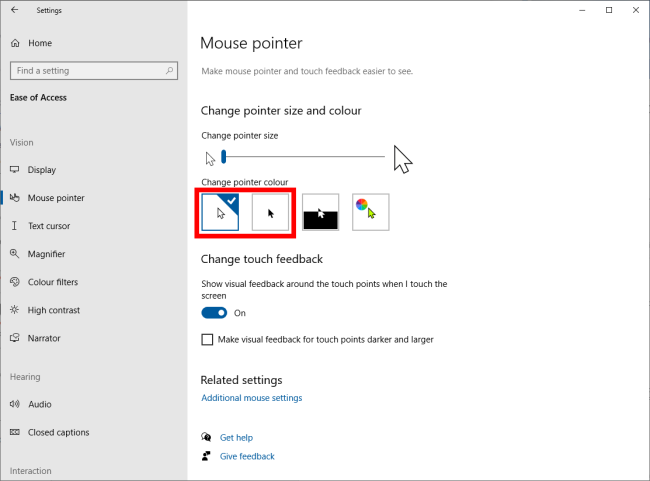Pick the custom colour pointer option
Screen dimensions: 650x481
tap(371, 212)
